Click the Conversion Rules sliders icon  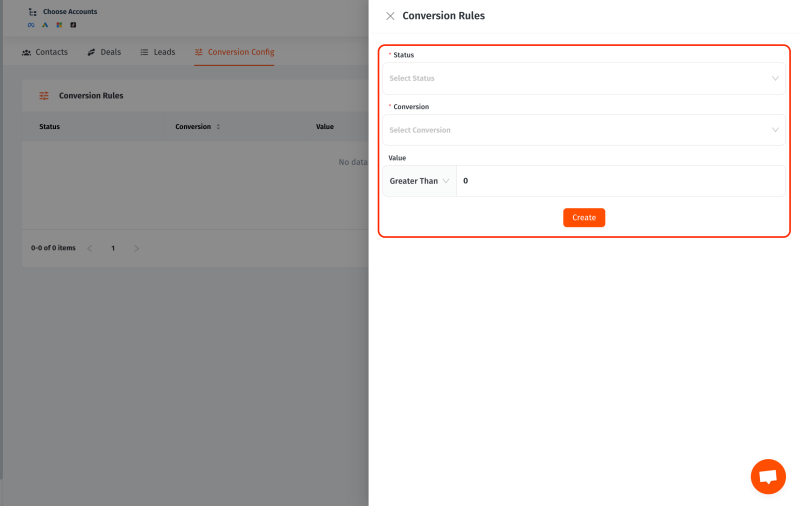click(44, 96)
